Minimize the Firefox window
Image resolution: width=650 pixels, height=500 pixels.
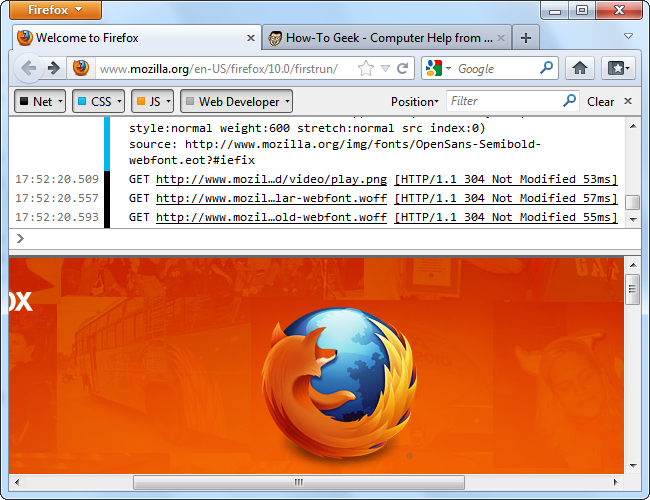click(x=555, y=10)
